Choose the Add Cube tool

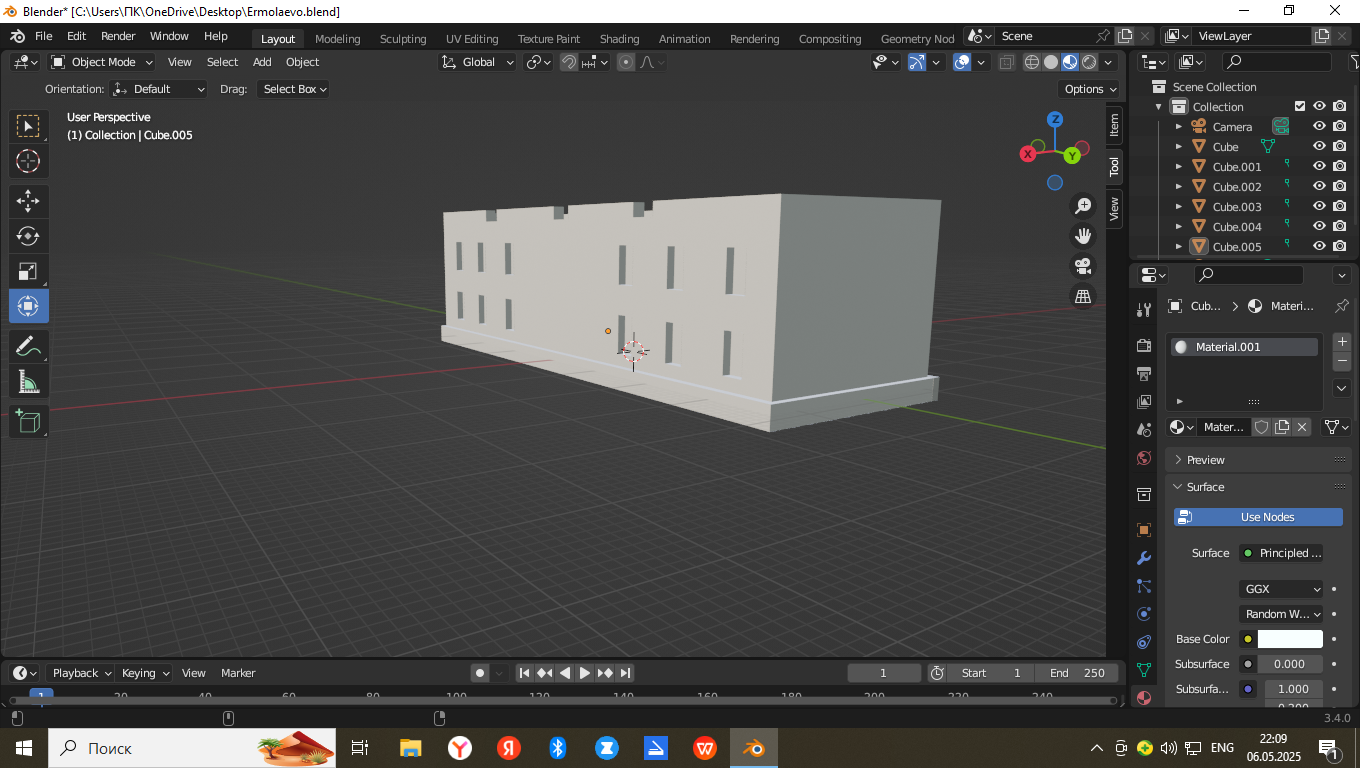pyautogui.click(x=28, y=421)
